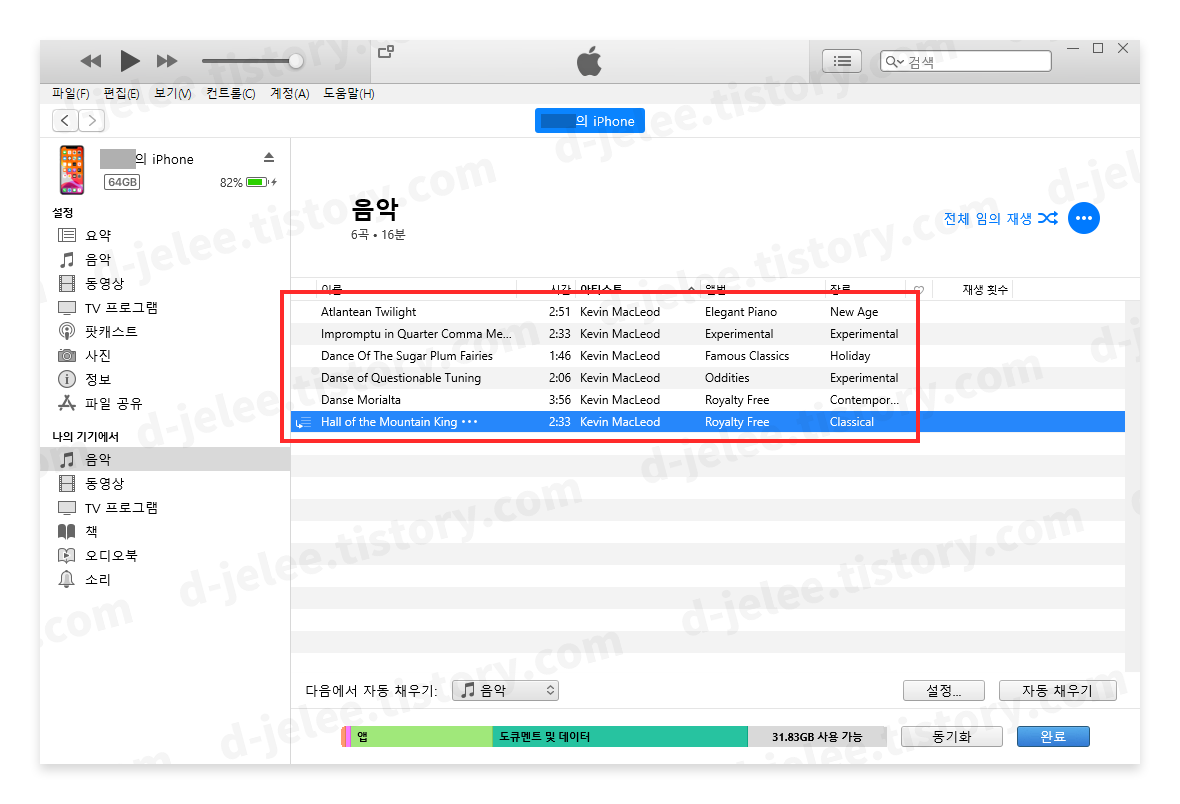Open 동영상 under the 설정 section
Image resolution: width=1180 pixels, height=804 pixels.
coord(104,283)
